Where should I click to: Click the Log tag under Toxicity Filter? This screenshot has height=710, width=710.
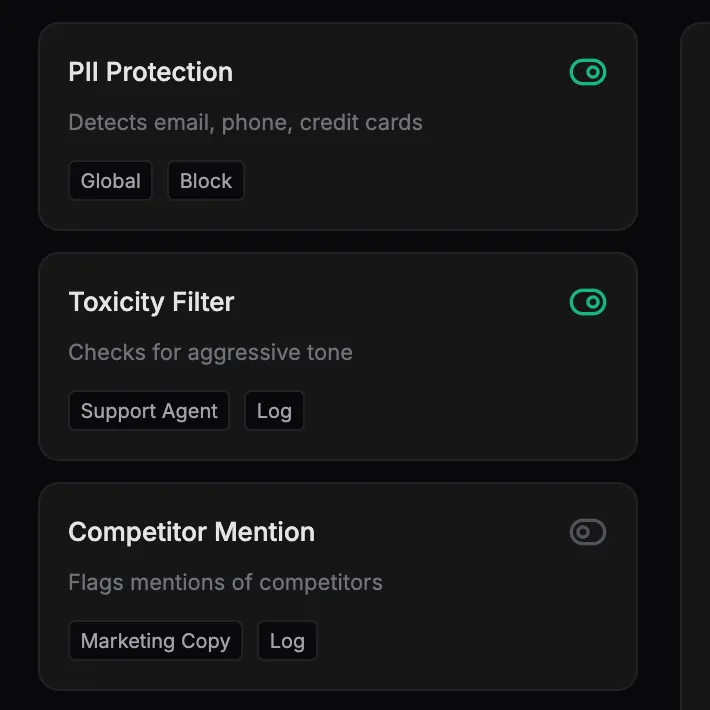point(274,411)
